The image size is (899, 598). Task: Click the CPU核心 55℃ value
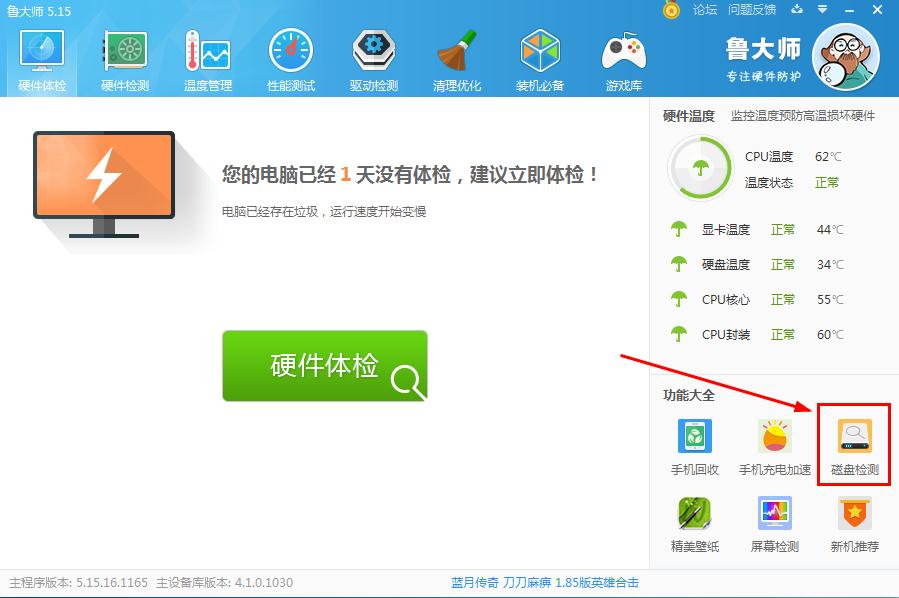(x=830, y=300)
